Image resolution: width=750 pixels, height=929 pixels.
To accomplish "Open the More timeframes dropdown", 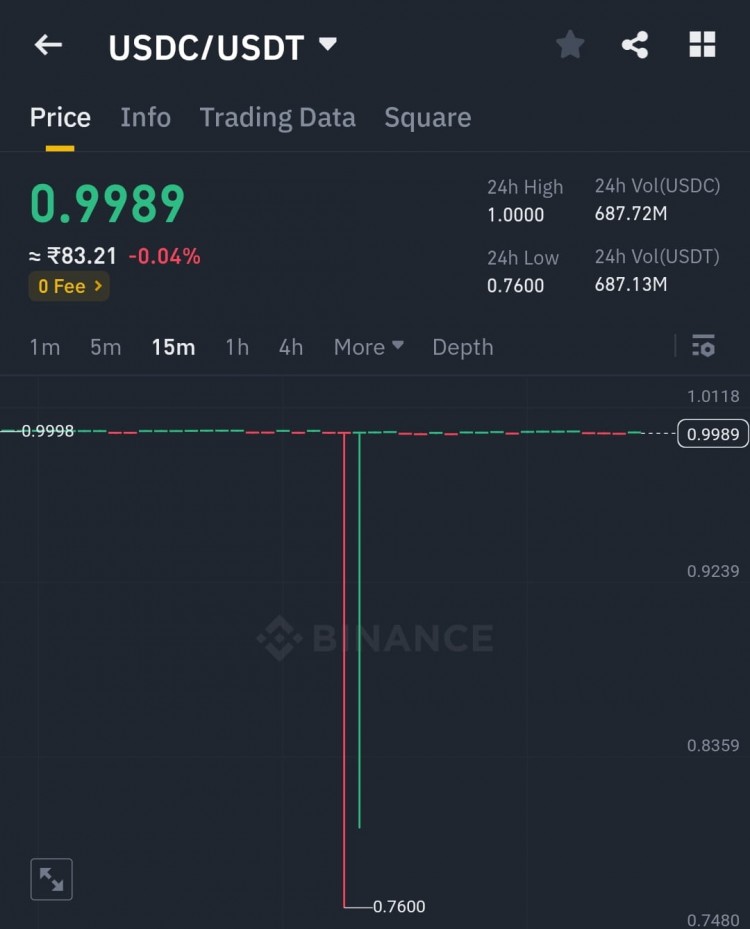I will [x=368, y=347].
